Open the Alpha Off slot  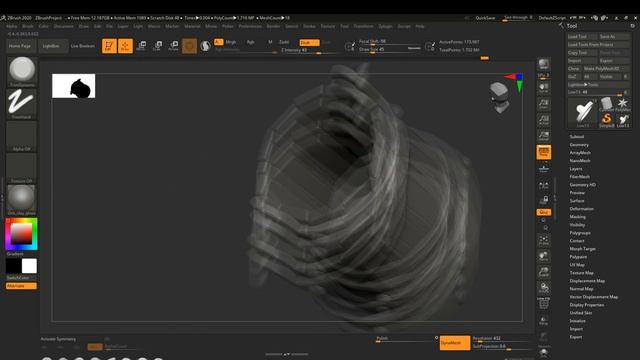21,136
